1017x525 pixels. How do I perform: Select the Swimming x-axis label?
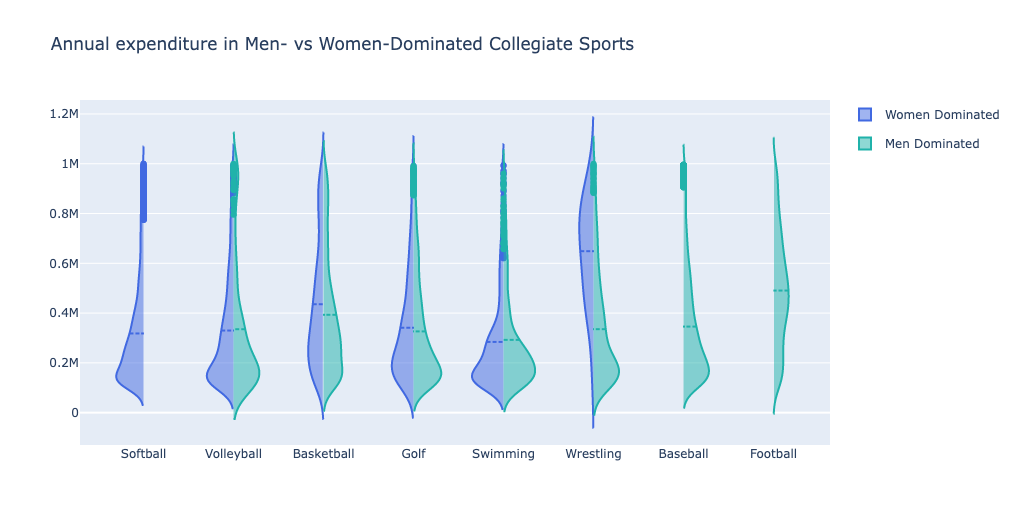coord(503,454)
